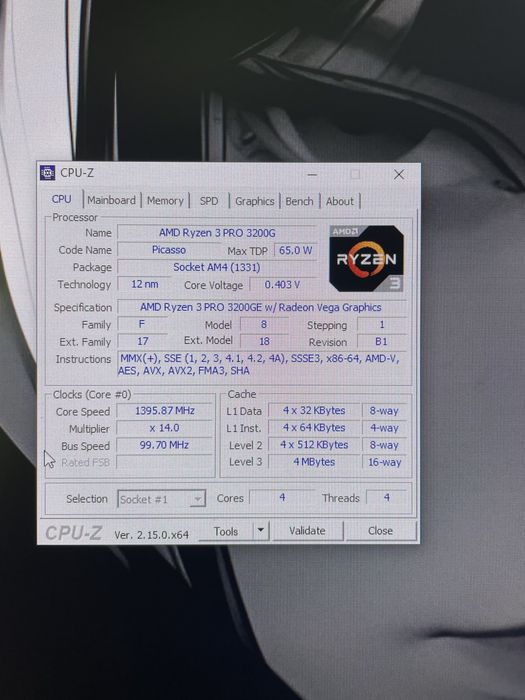Viewport: 525px width, 700px height.
Task: Click the Threads count field
Action: pos(387,498)
